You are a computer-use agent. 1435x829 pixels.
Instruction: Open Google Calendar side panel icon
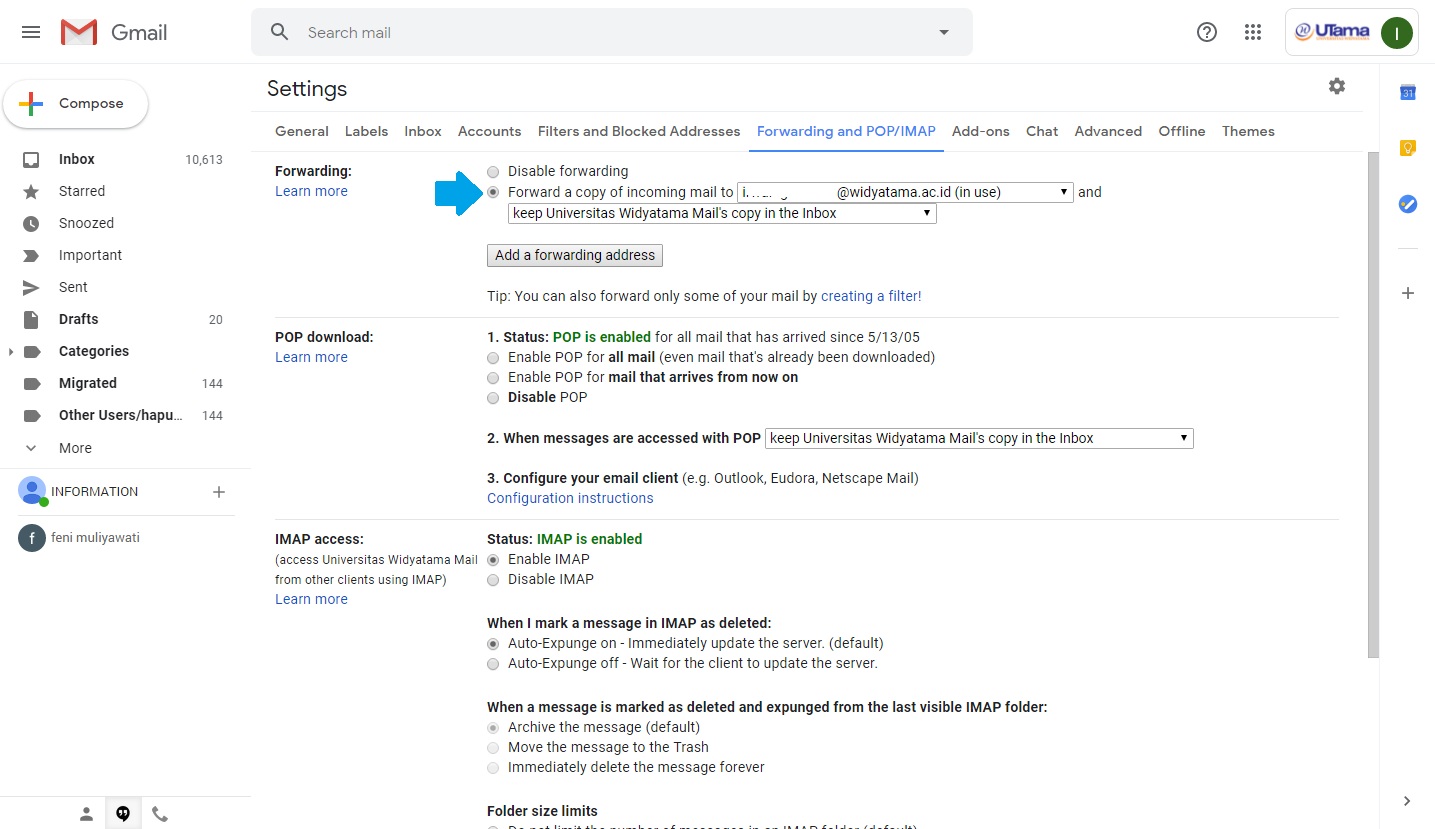click(1407, 93)
